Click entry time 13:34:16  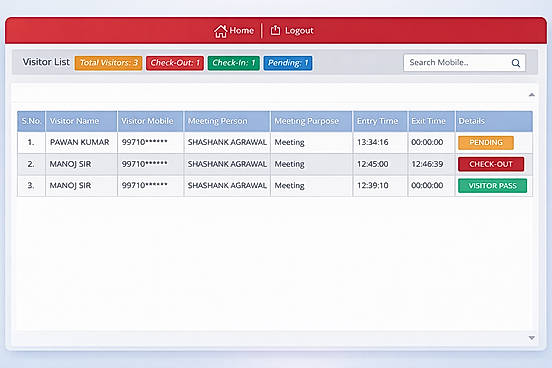click(x=372, y=142)
